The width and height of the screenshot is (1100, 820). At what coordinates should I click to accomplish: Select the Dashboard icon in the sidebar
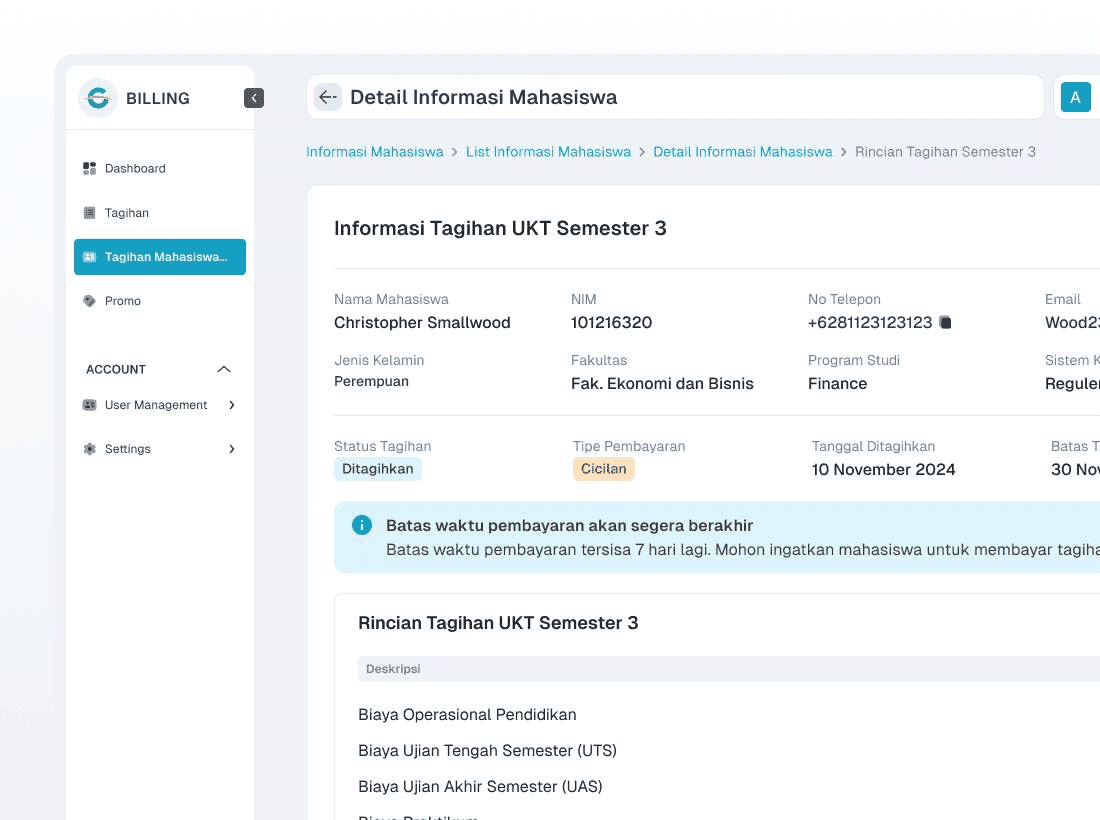[x=89, y=168]
